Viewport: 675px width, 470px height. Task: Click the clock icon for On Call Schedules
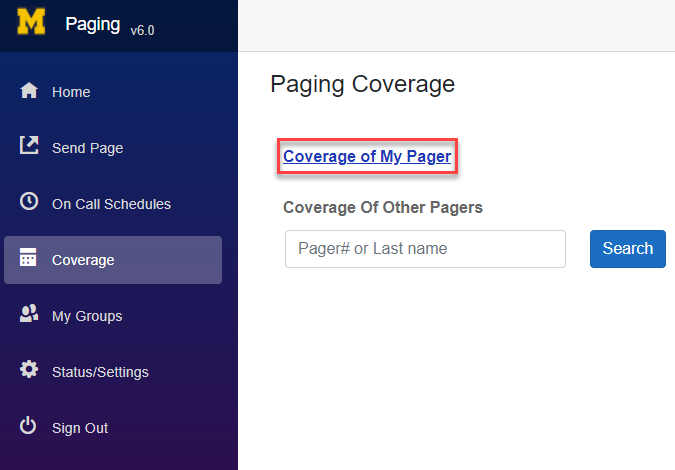click(29, 203)
